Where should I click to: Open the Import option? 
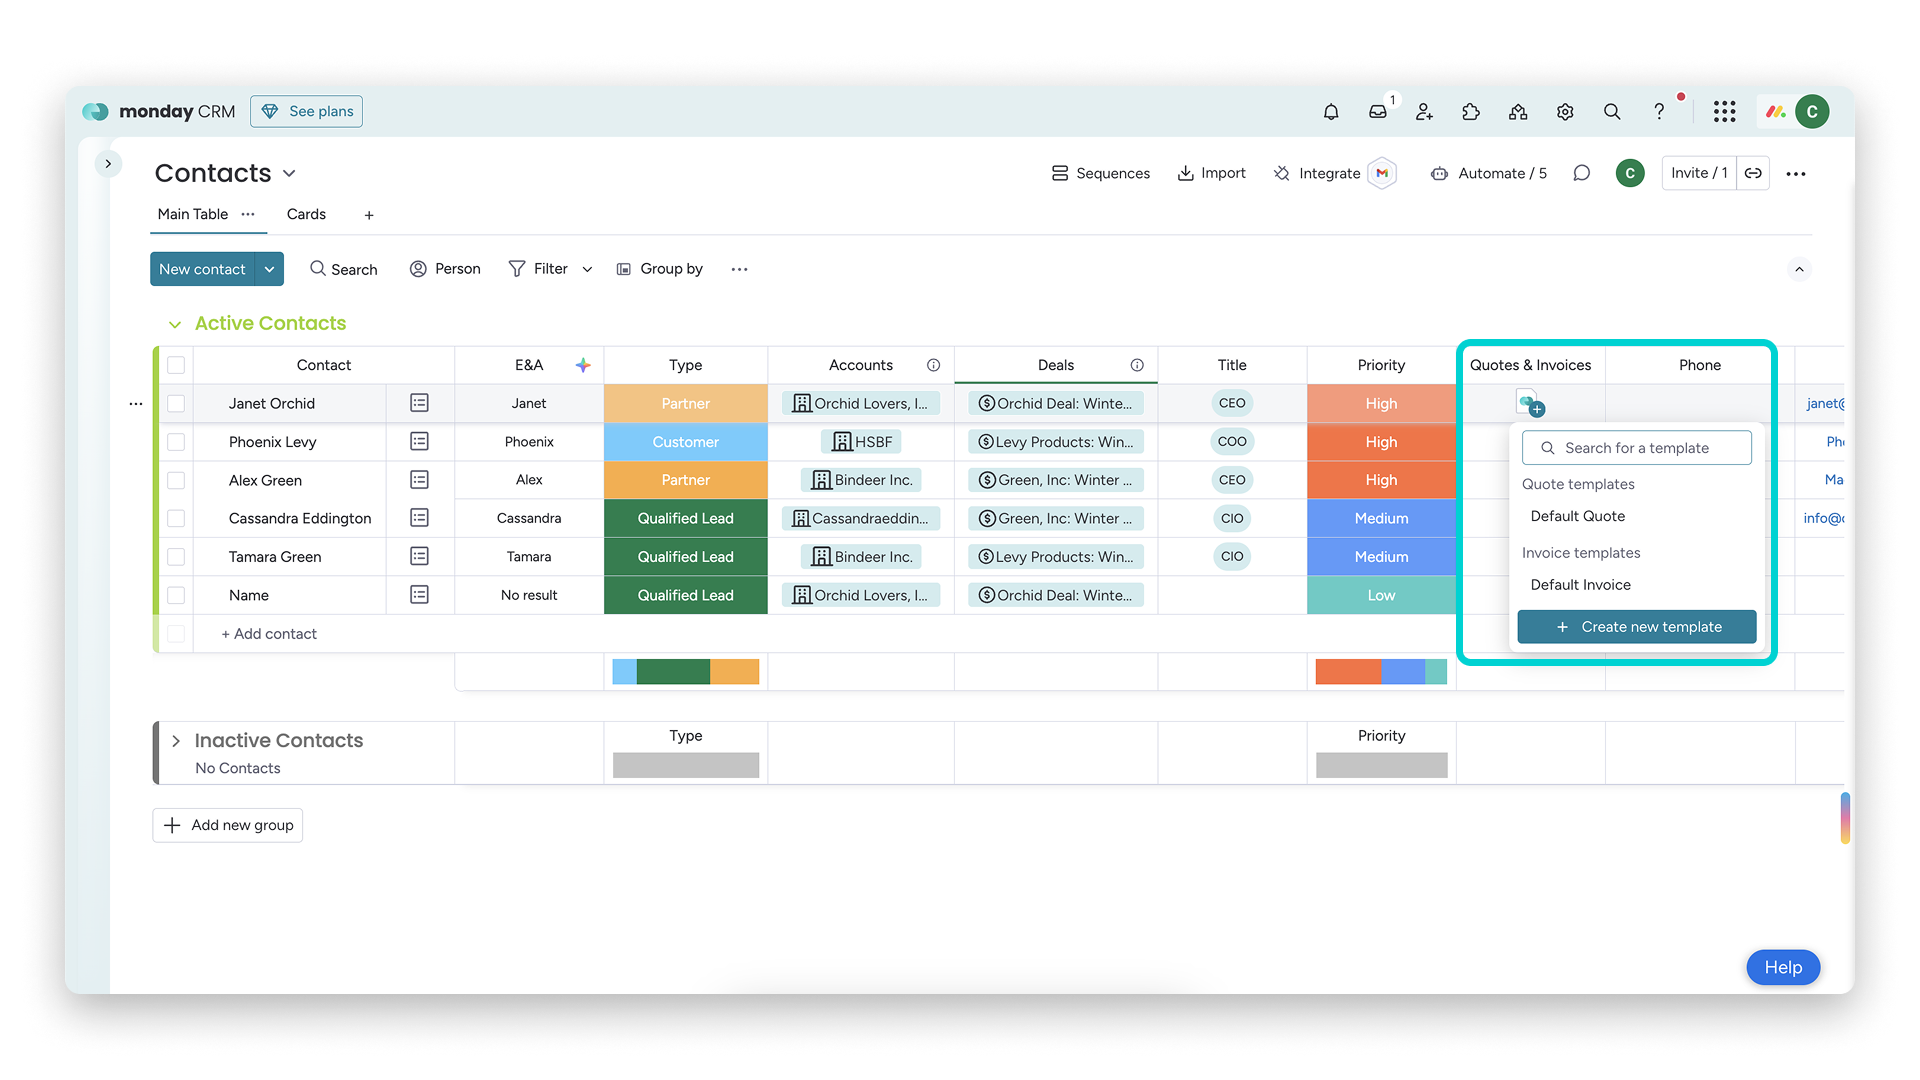(x=1211, y=173)
